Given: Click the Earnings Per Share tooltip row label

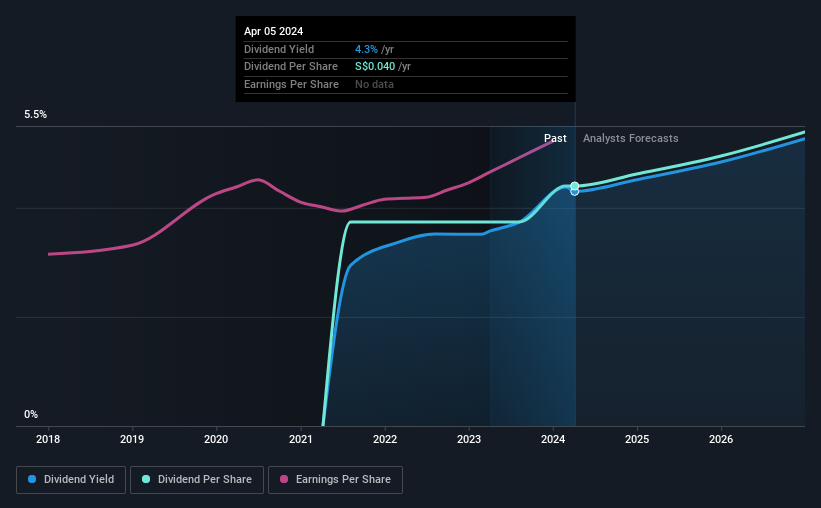Looking at the screenshot, I should click(291, 84).
